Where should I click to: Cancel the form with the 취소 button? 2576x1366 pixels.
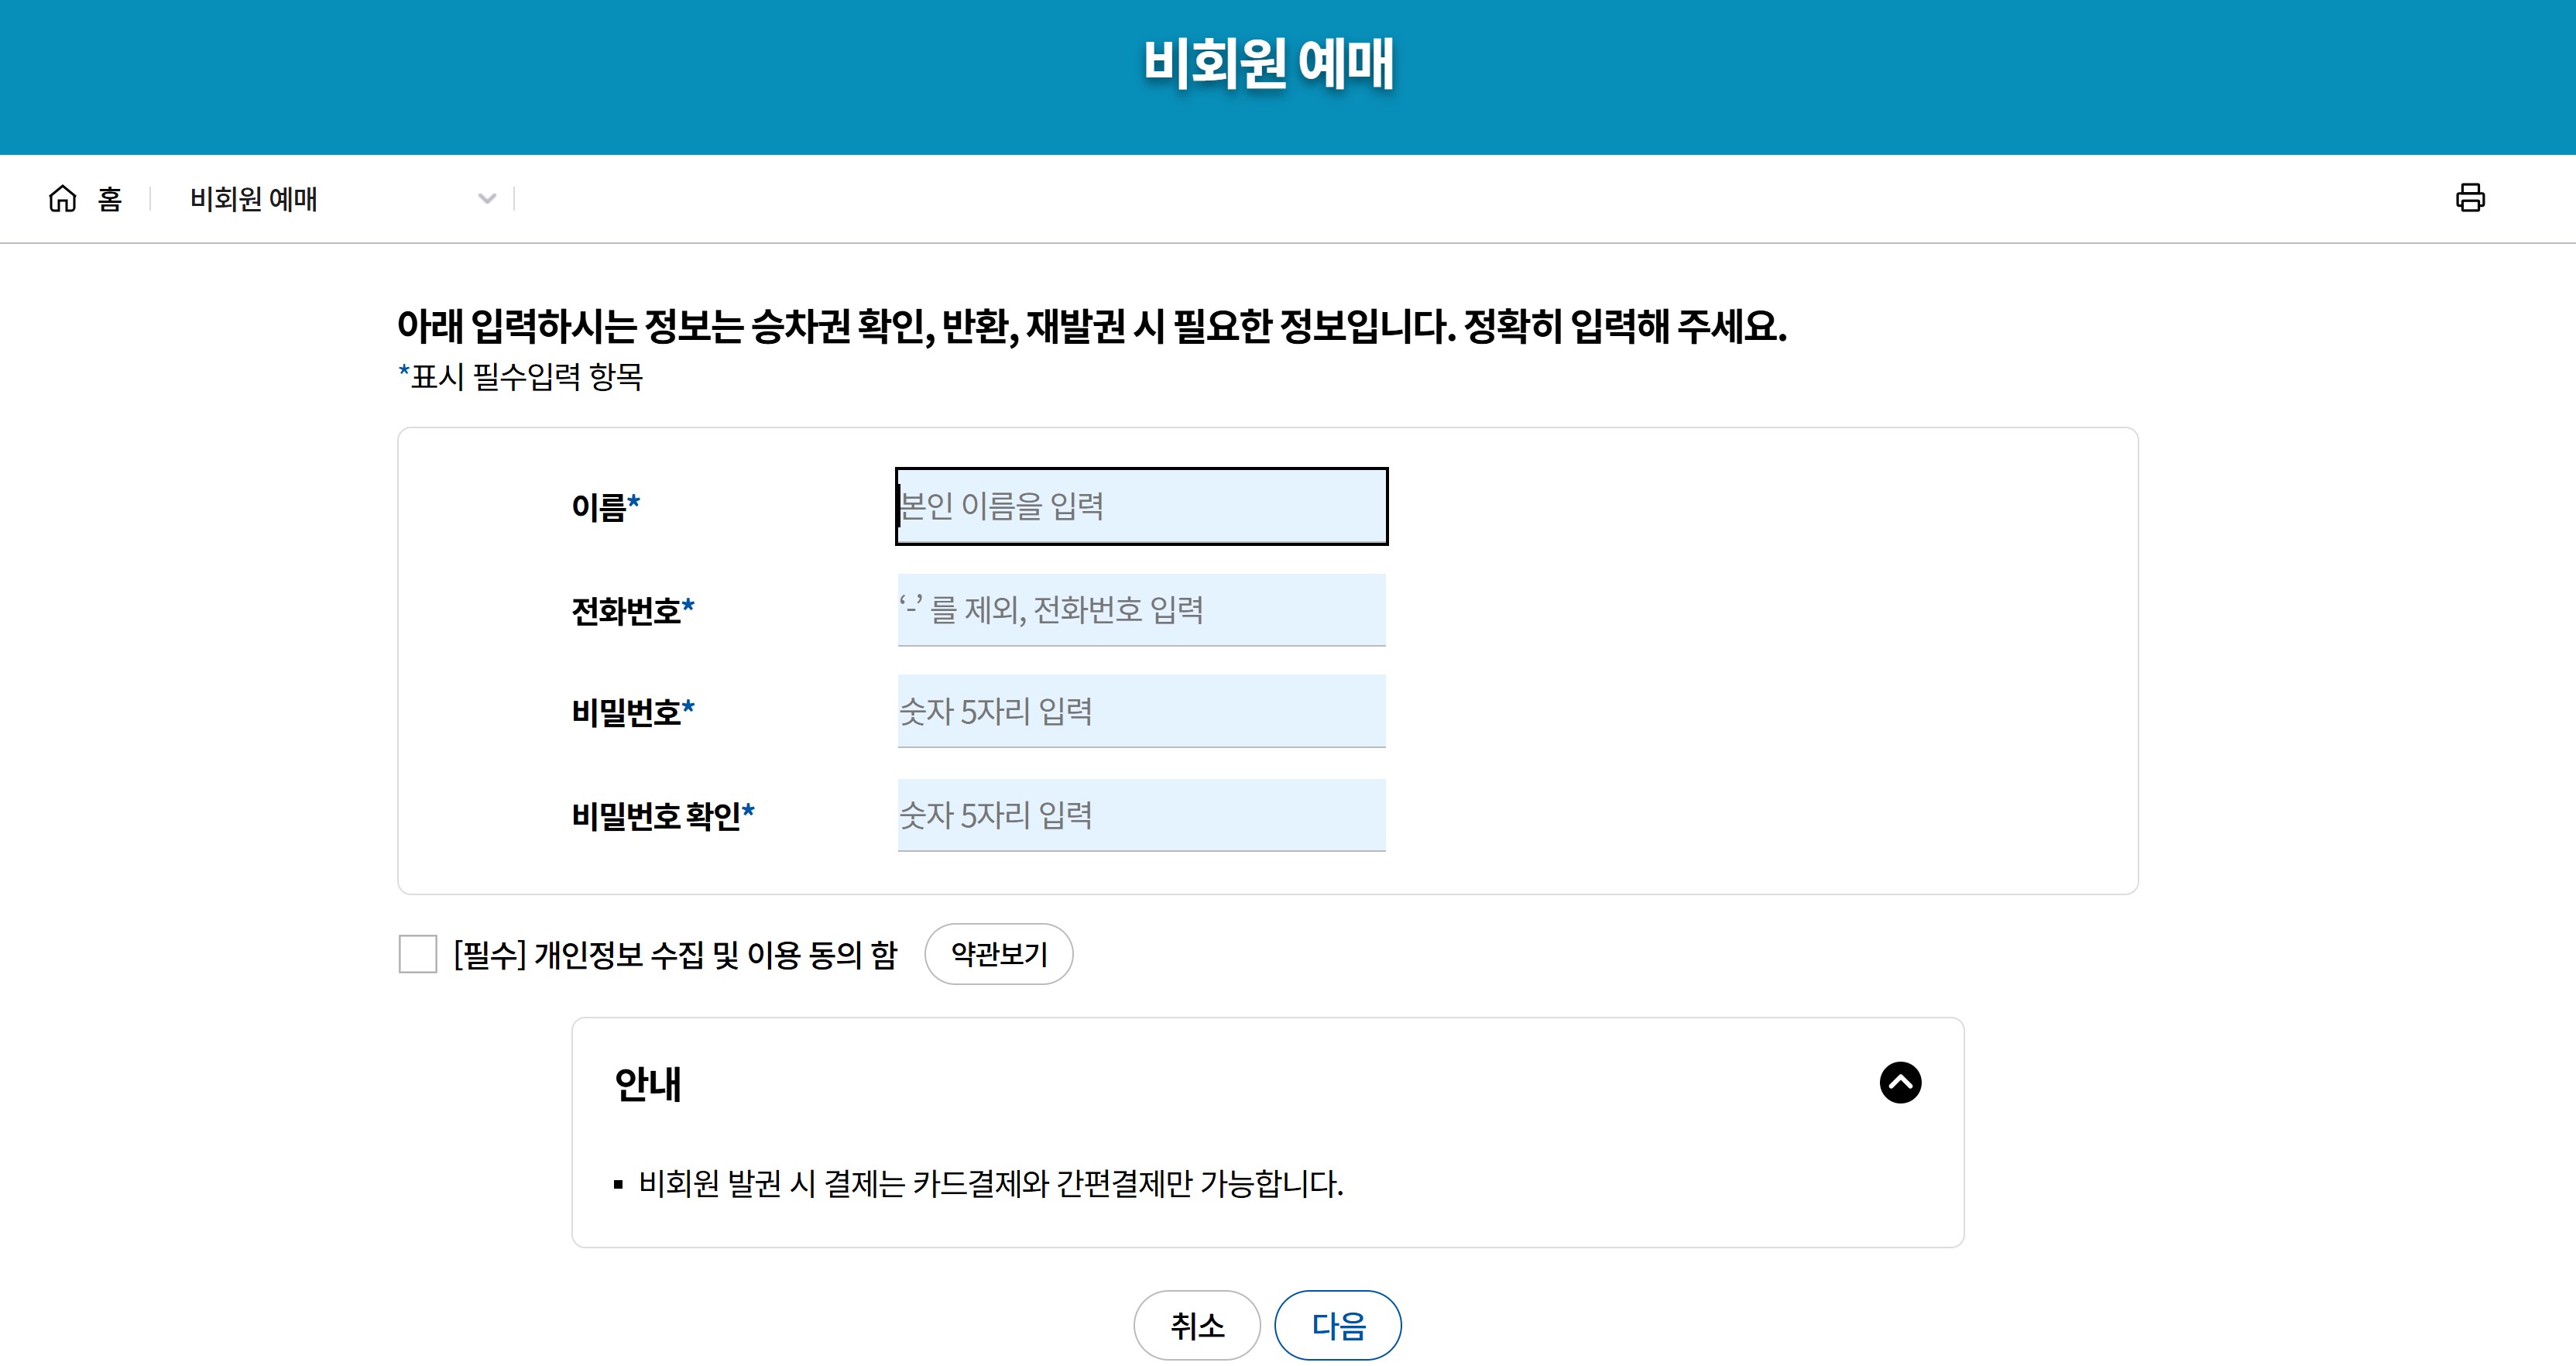1196,1324
